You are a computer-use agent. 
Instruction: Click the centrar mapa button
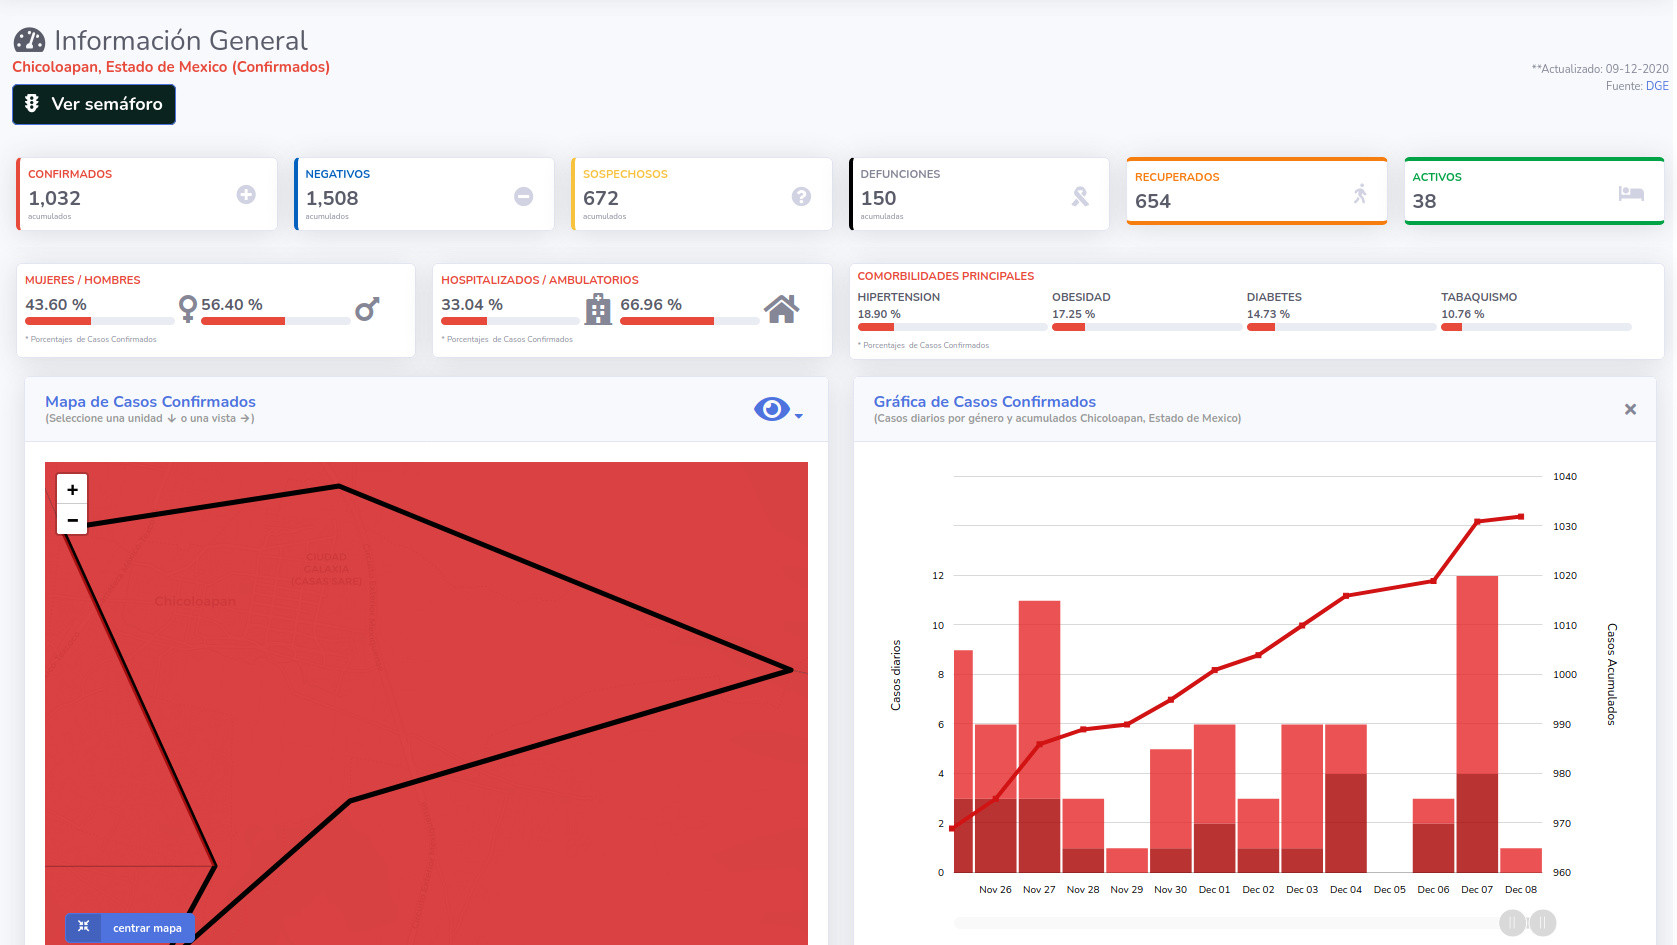point(130,928)
